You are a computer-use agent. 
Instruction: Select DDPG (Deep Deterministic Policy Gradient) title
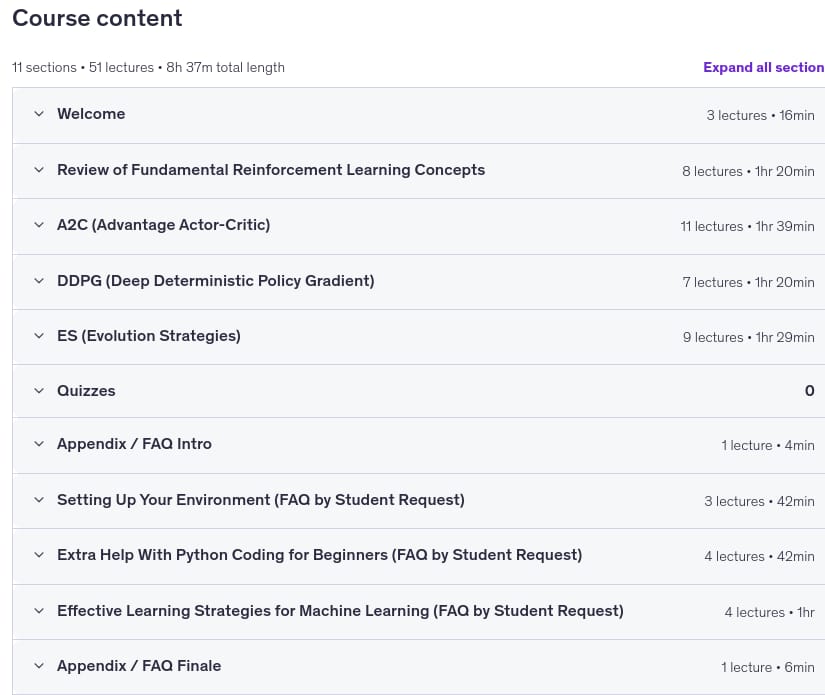(x=216, y=280)
